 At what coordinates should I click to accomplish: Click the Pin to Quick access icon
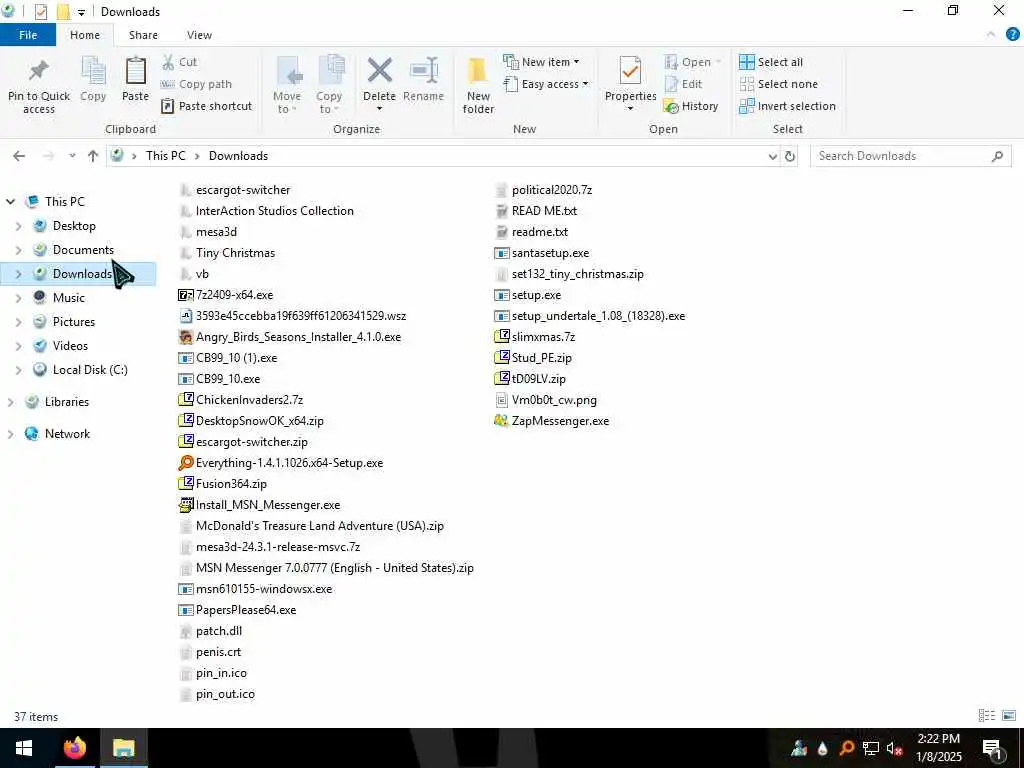(x=39, y=71)
